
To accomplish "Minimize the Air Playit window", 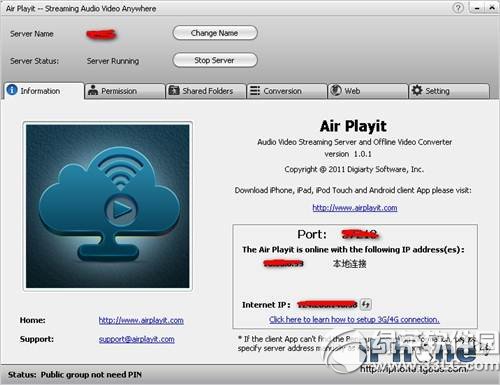I will point(477,8).
